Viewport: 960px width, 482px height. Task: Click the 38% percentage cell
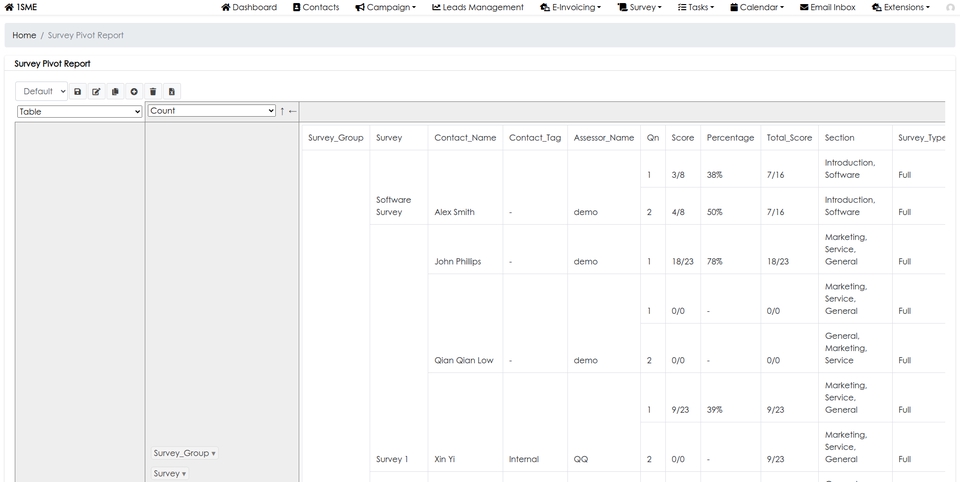714,175
